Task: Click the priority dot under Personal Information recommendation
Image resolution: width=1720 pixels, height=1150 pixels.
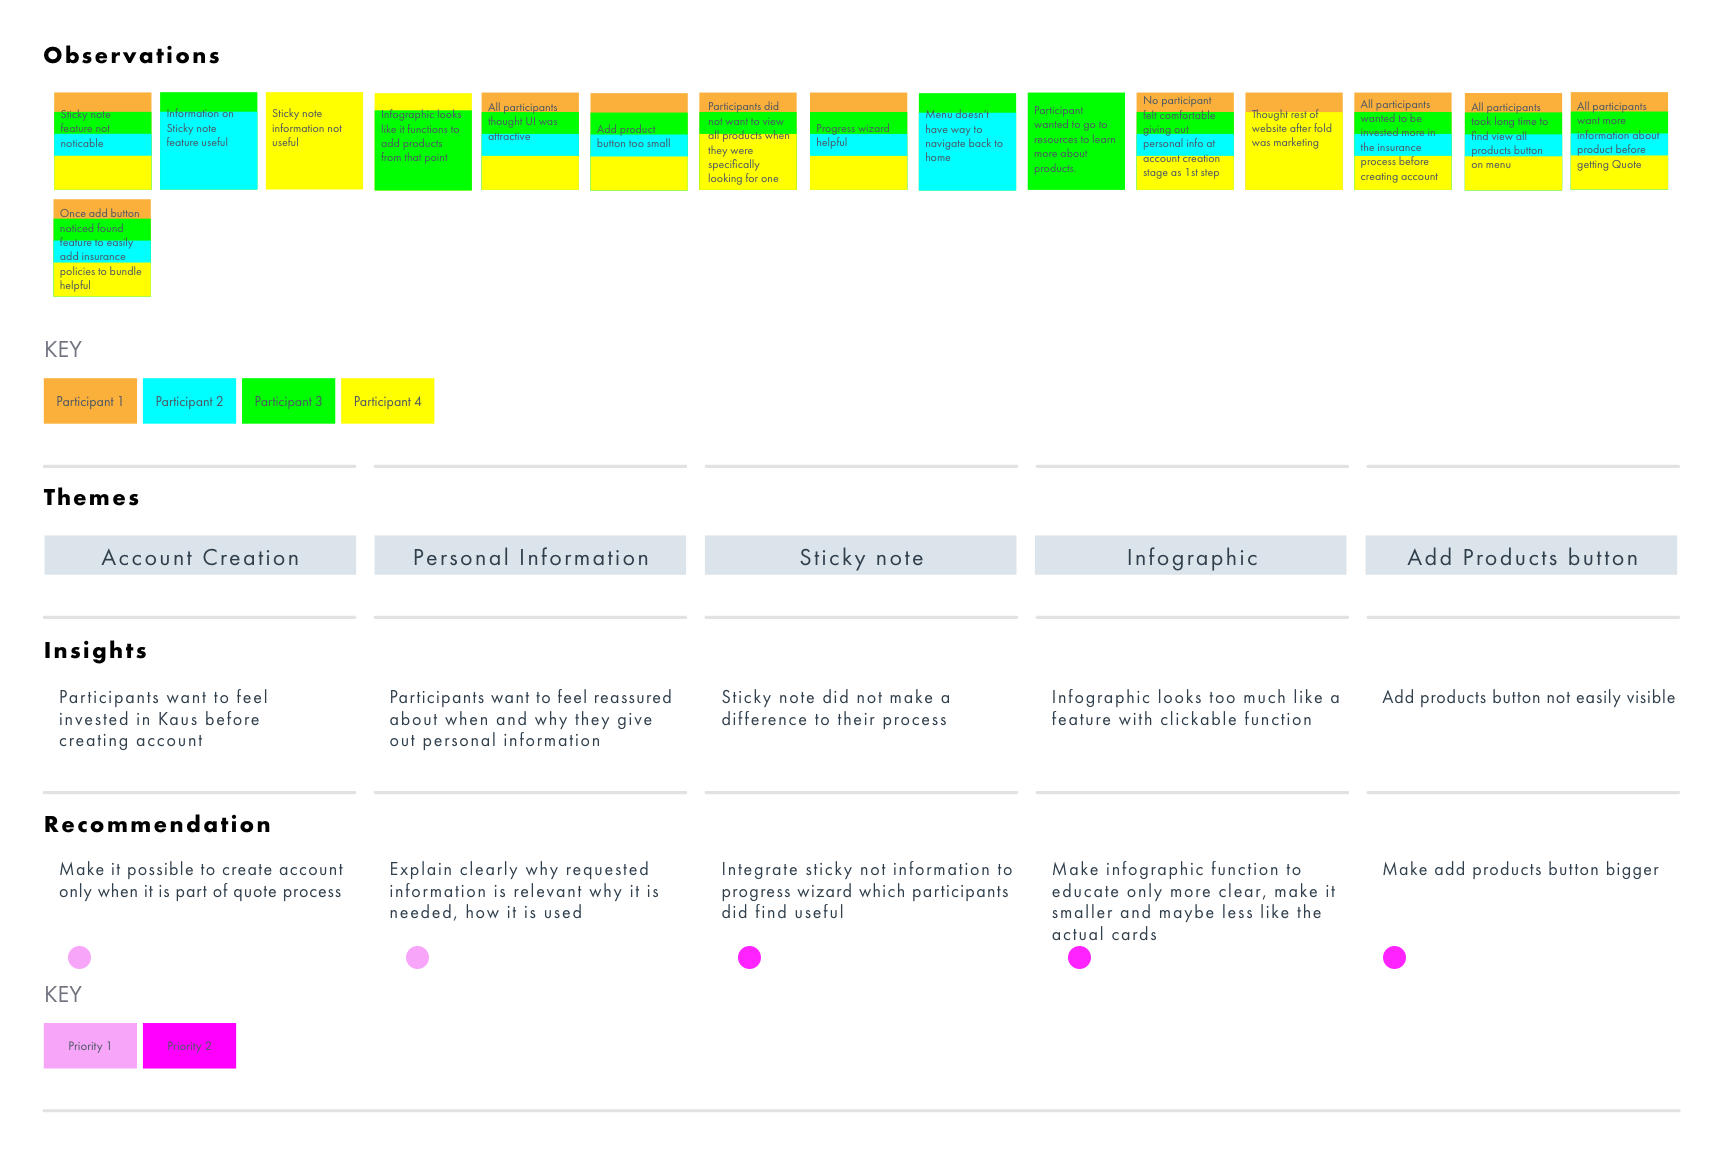Action: click(x=418, y=958)
